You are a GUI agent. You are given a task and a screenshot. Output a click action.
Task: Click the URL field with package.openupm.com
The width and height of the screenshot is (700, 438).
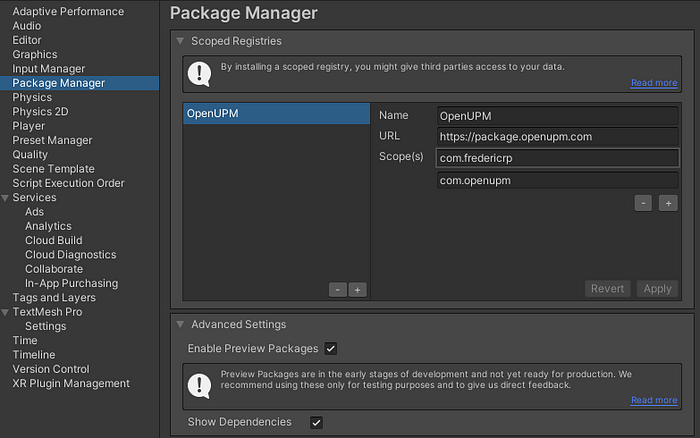[x=558, y=137]
